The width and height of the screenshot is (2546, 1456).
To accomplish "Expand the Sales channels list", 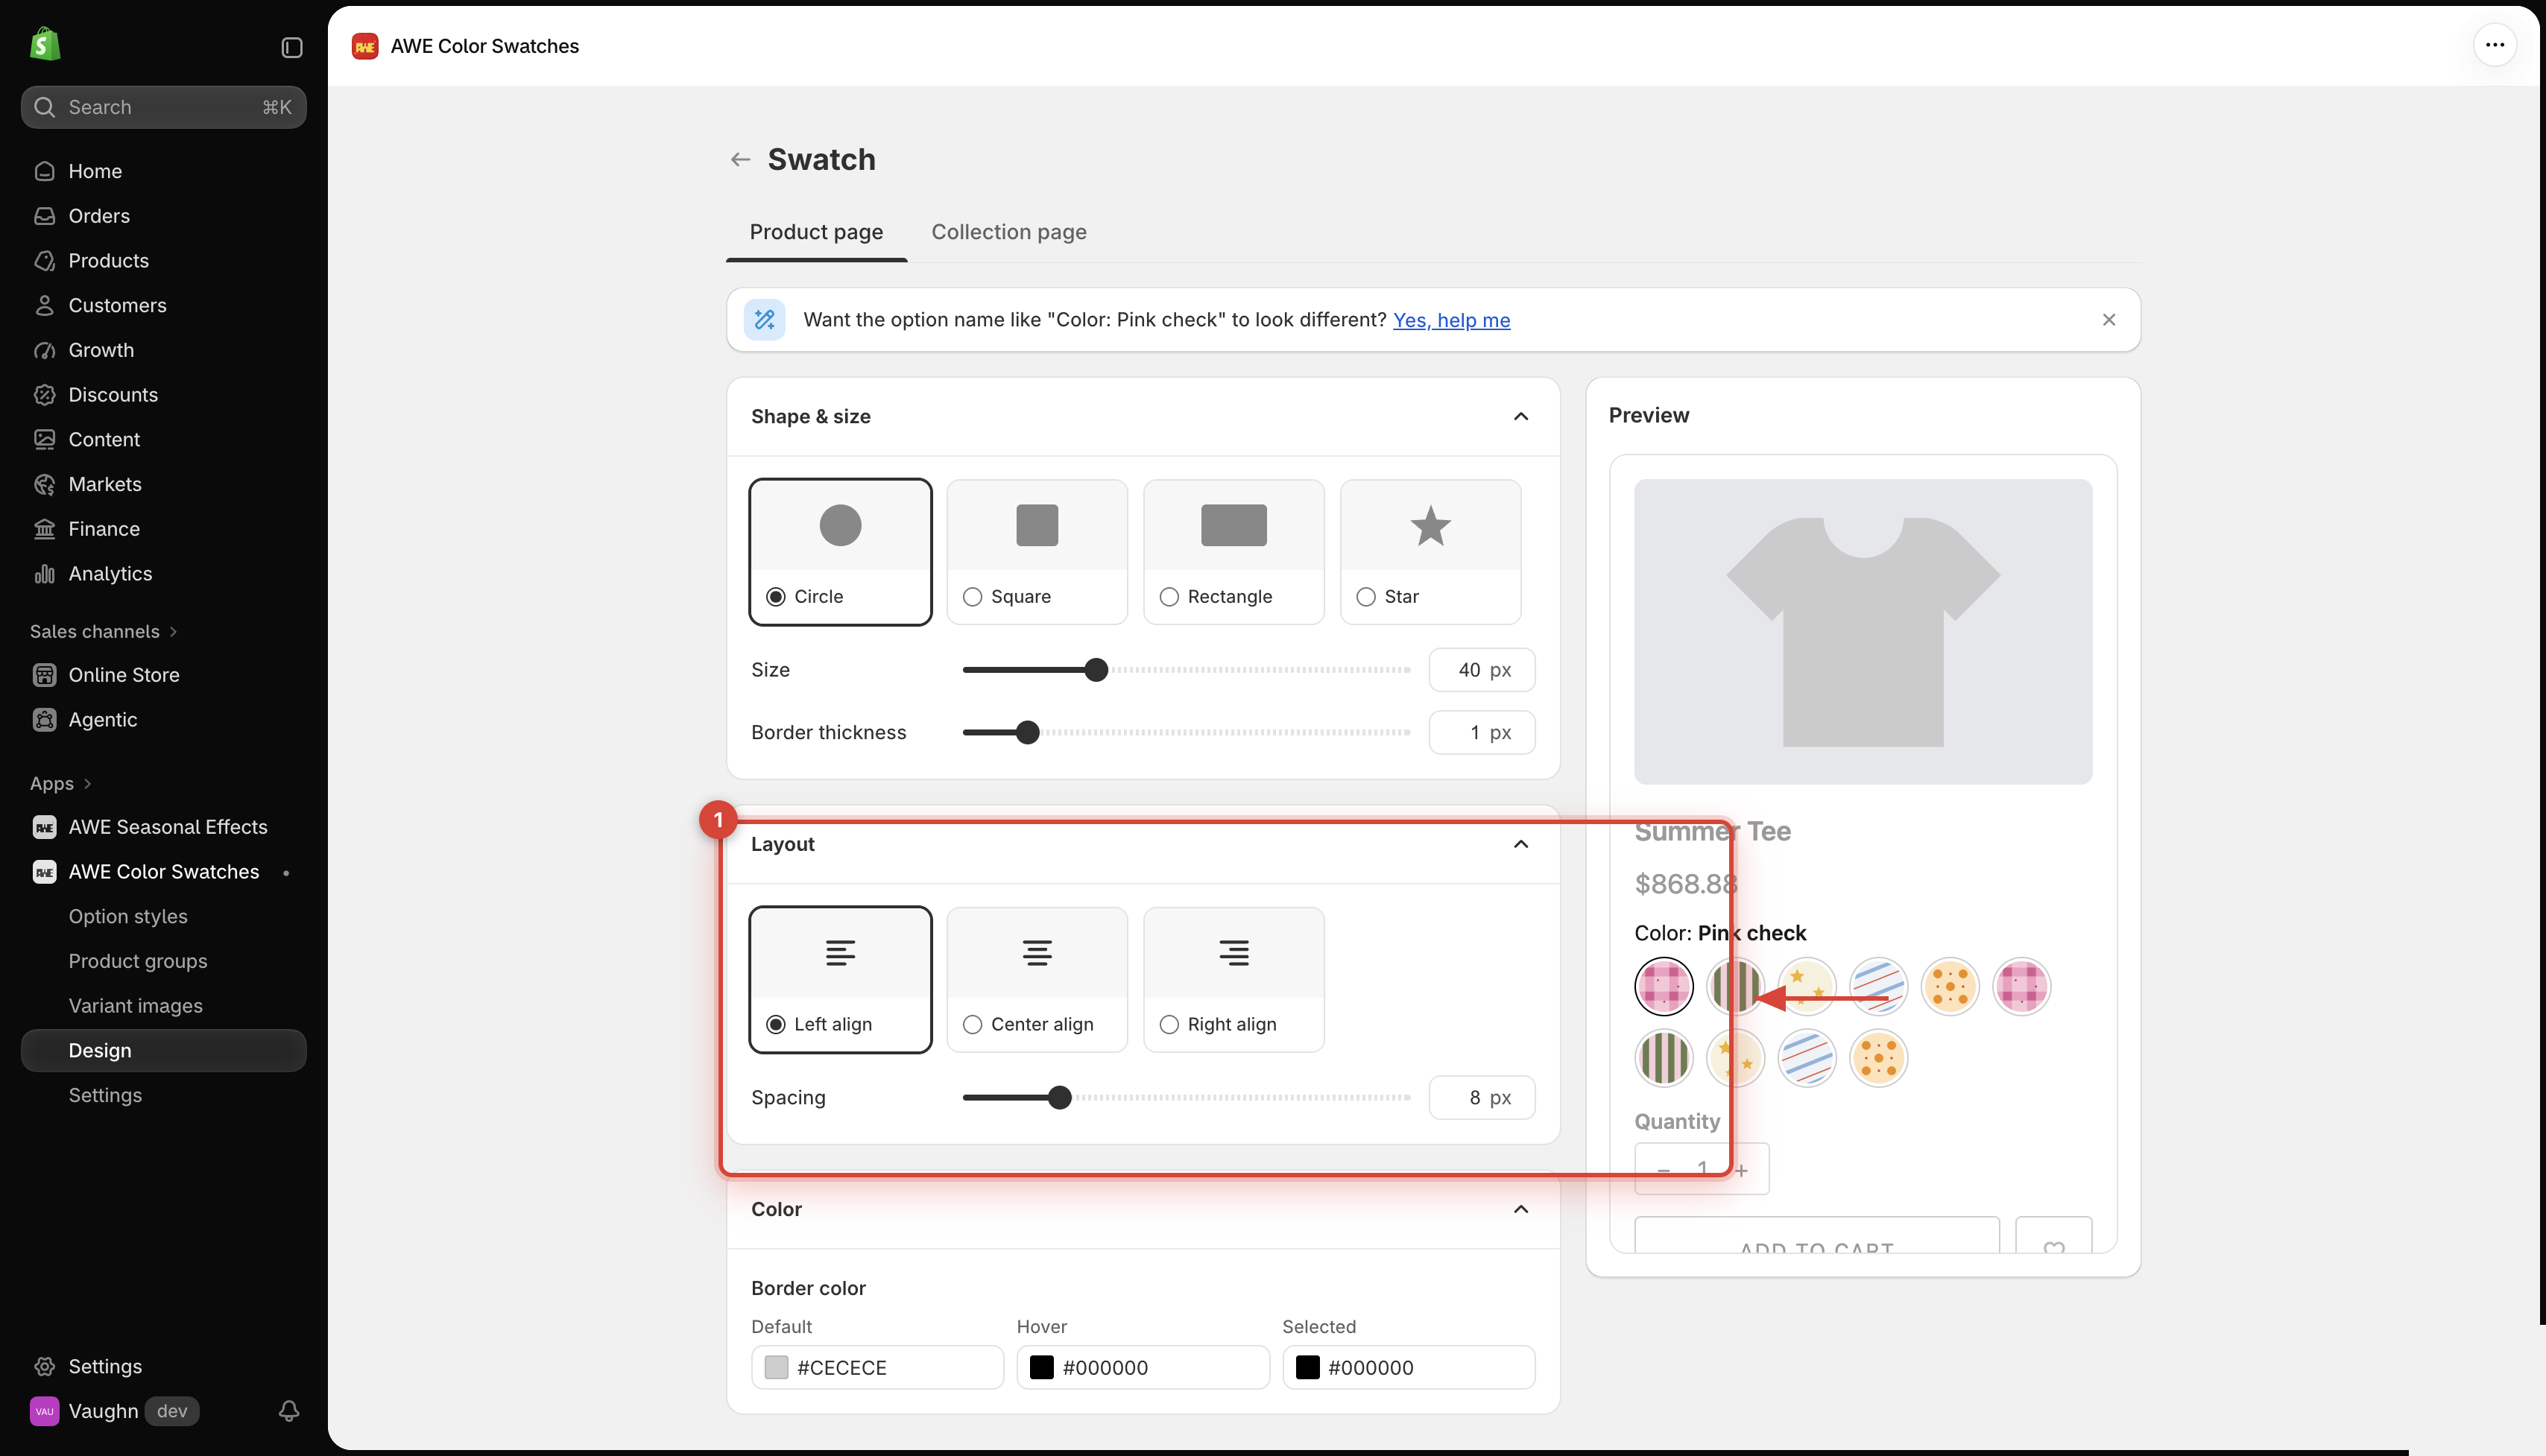I will click(x=104, y=632).
